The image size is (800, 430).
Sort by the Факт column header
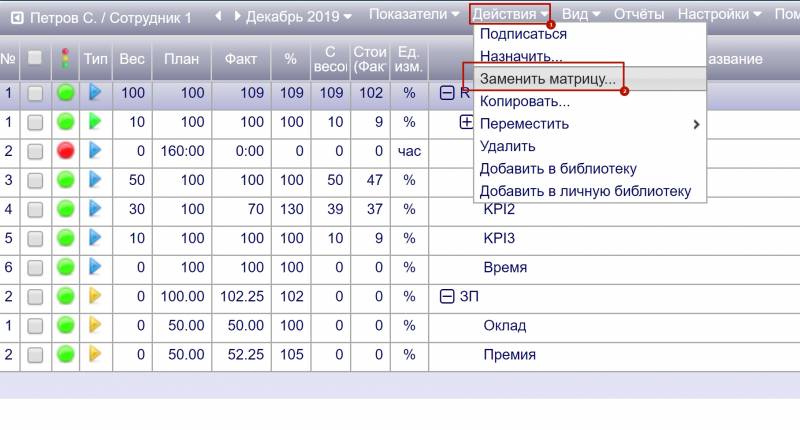[241, 59]
